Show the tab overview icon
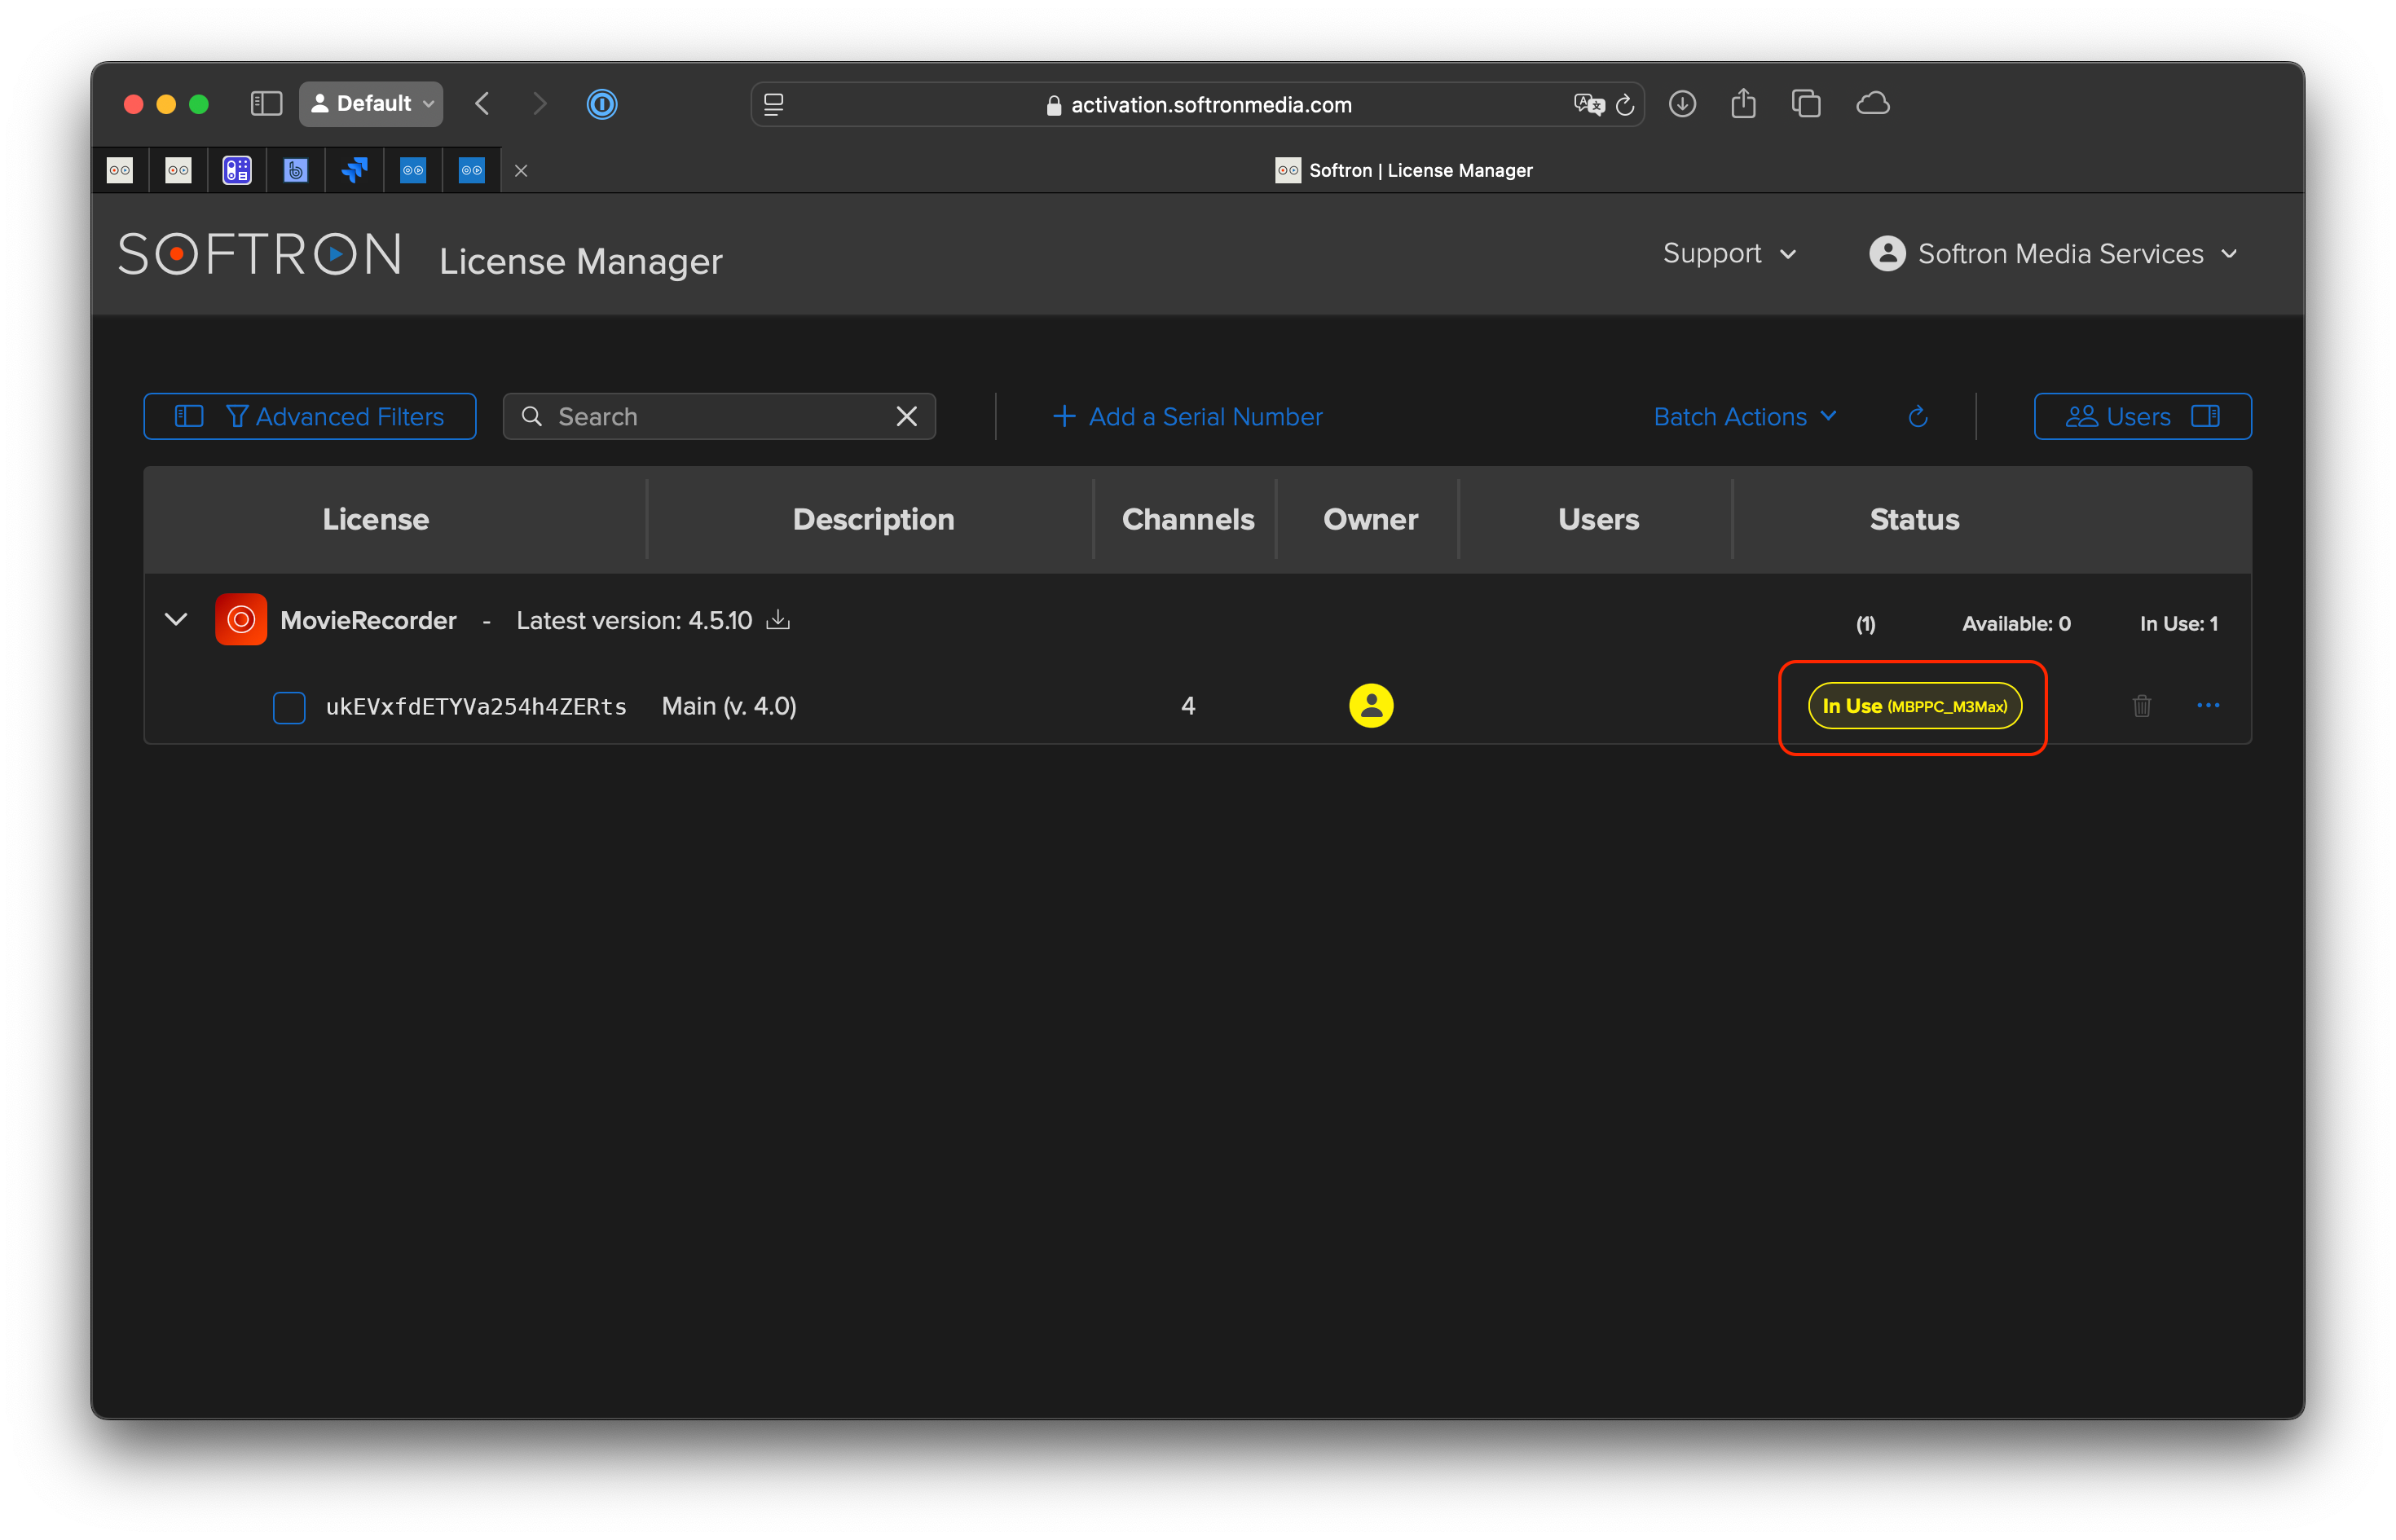 pos(1806,104)
